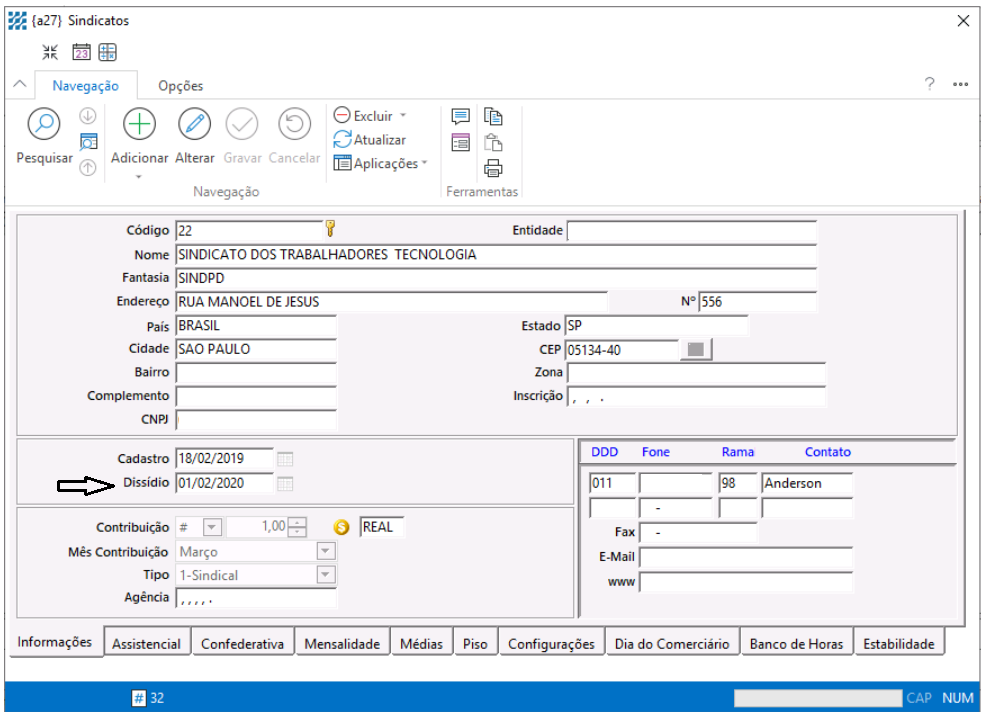
Task: Click the copy icon in Ferramentas
Action: coord(493,116)
